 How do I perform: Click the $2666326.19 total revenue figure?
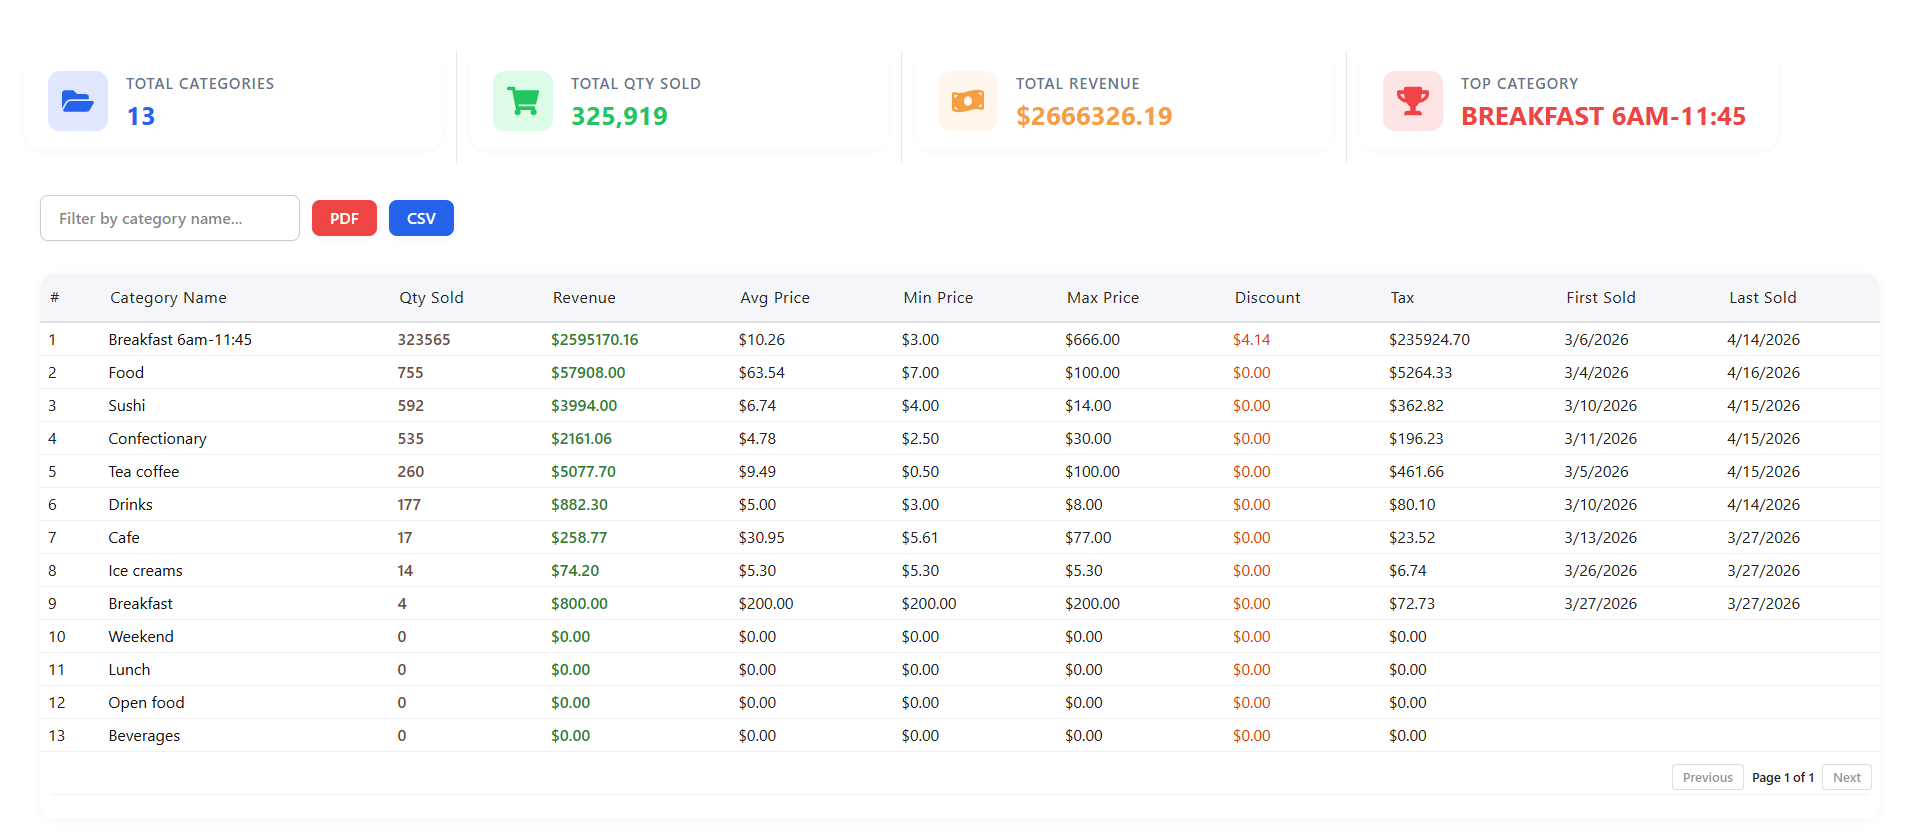point(1094,116)
